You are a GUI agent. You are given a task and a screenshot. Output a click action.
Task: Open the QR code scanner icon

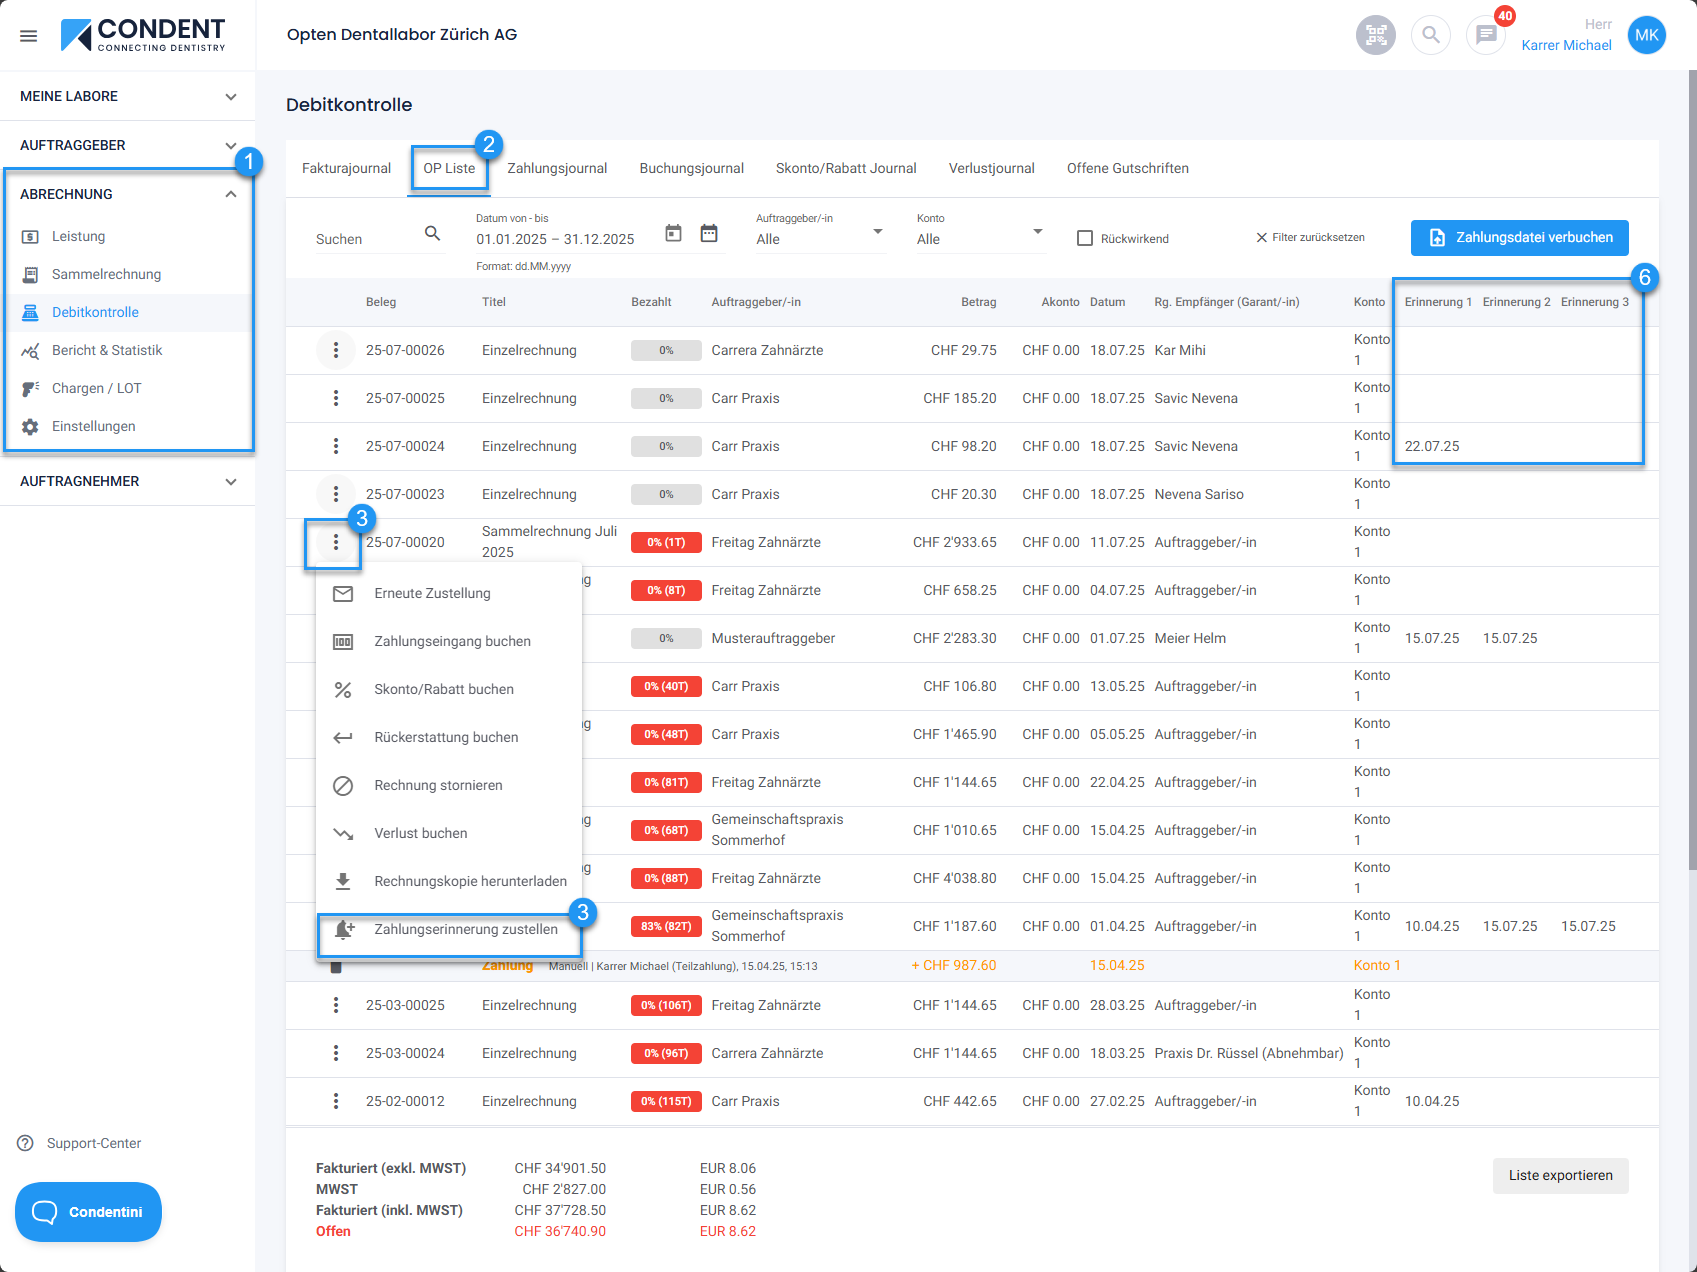[1376, 36]
